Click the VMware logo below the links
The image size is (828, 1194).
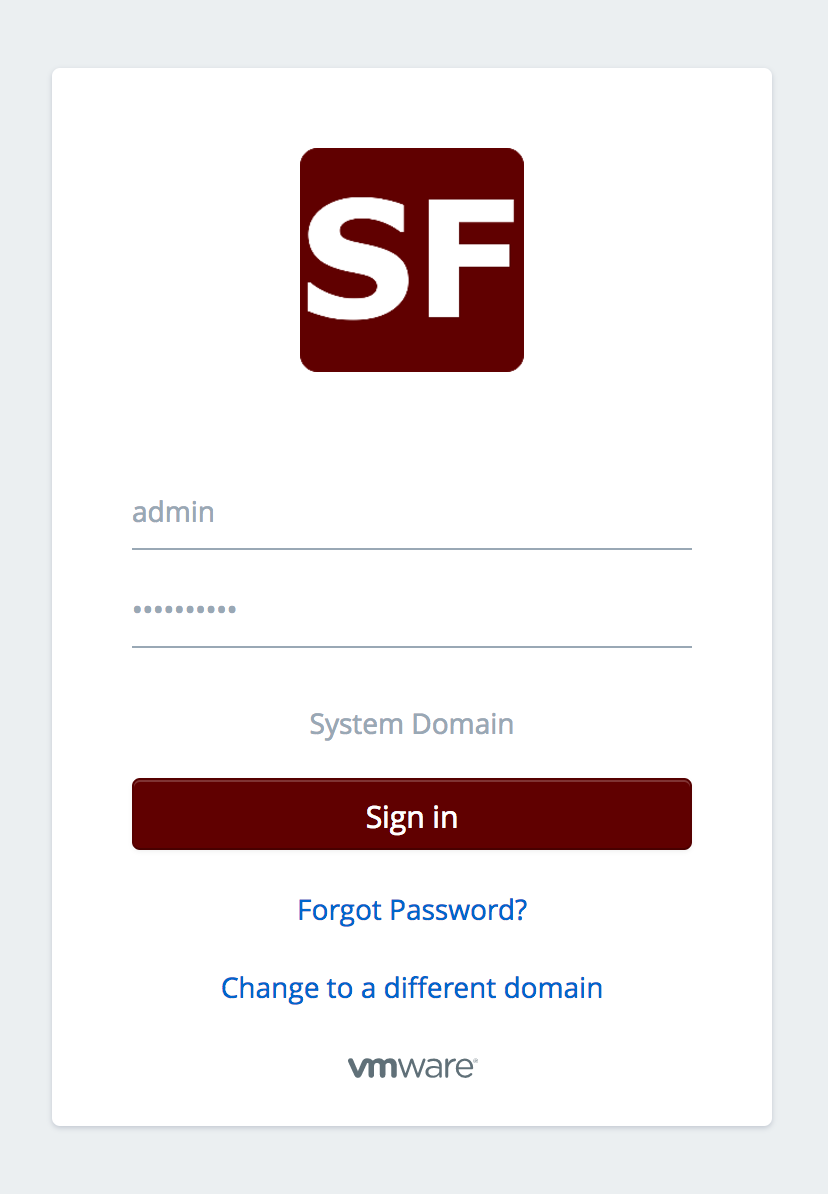pyautogui.click(x=412, y=1067)
